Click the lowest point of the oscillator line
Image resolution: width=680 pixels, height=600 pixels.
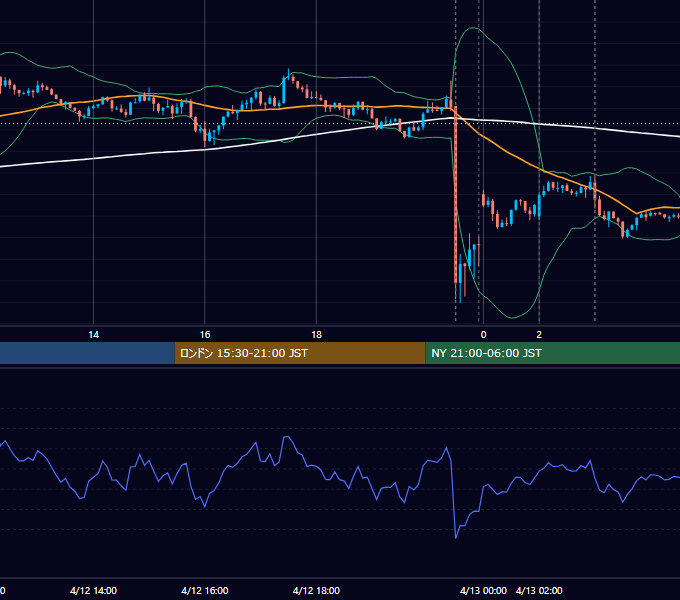pyautogui.click(x=456, y=538)
